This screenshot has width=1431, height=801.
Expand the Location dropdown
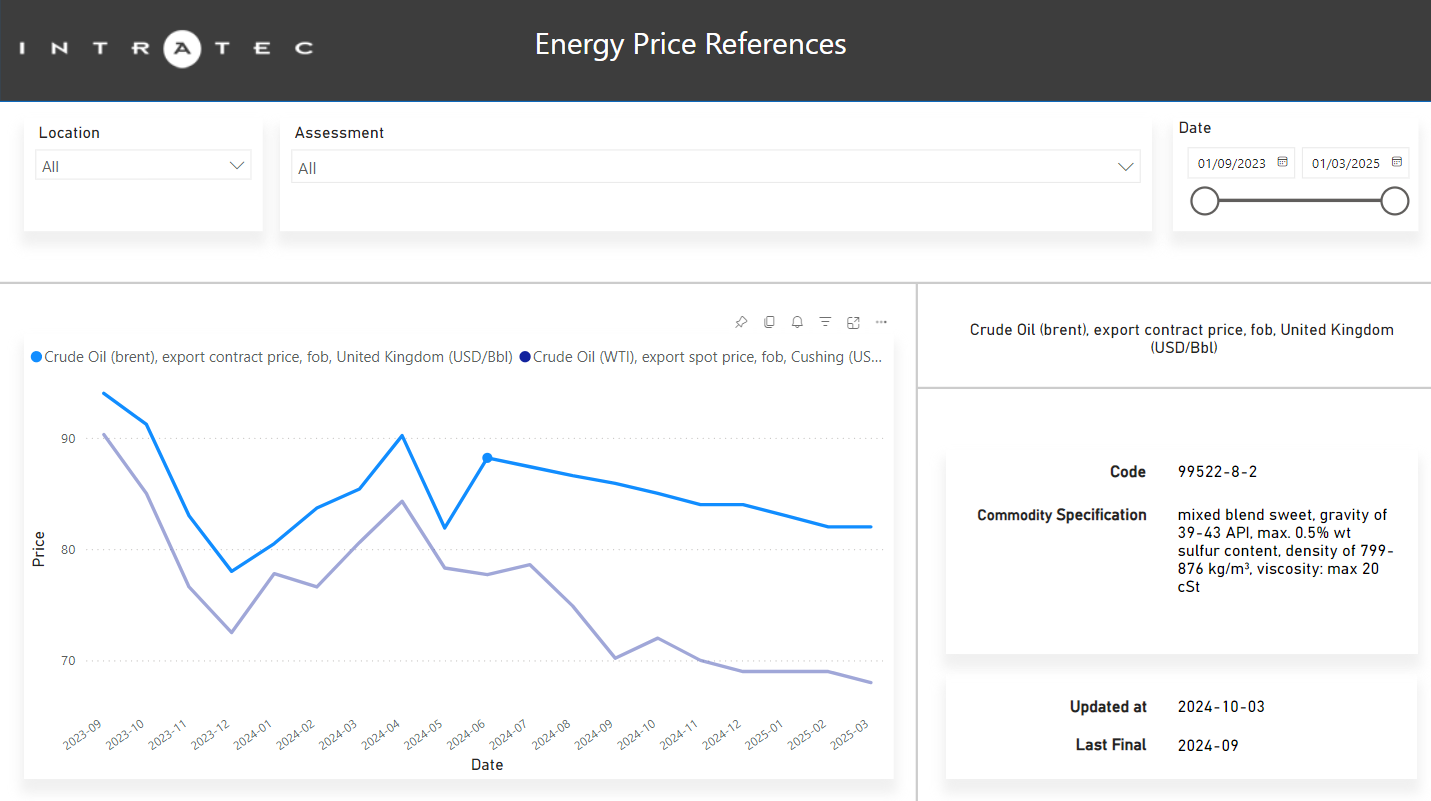click(237, 166)
